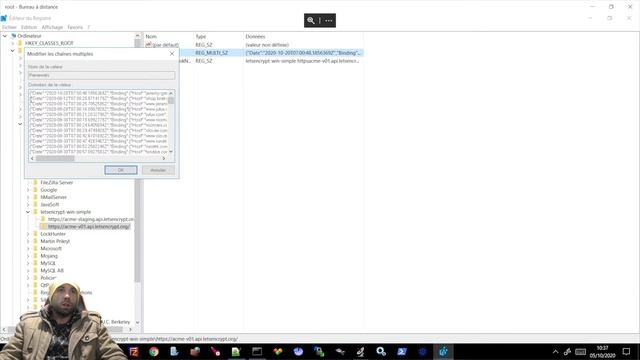The width and height of the screenshot is (640, 360).
Task: Expand the JavaSoft key
Action: [28, 204]
